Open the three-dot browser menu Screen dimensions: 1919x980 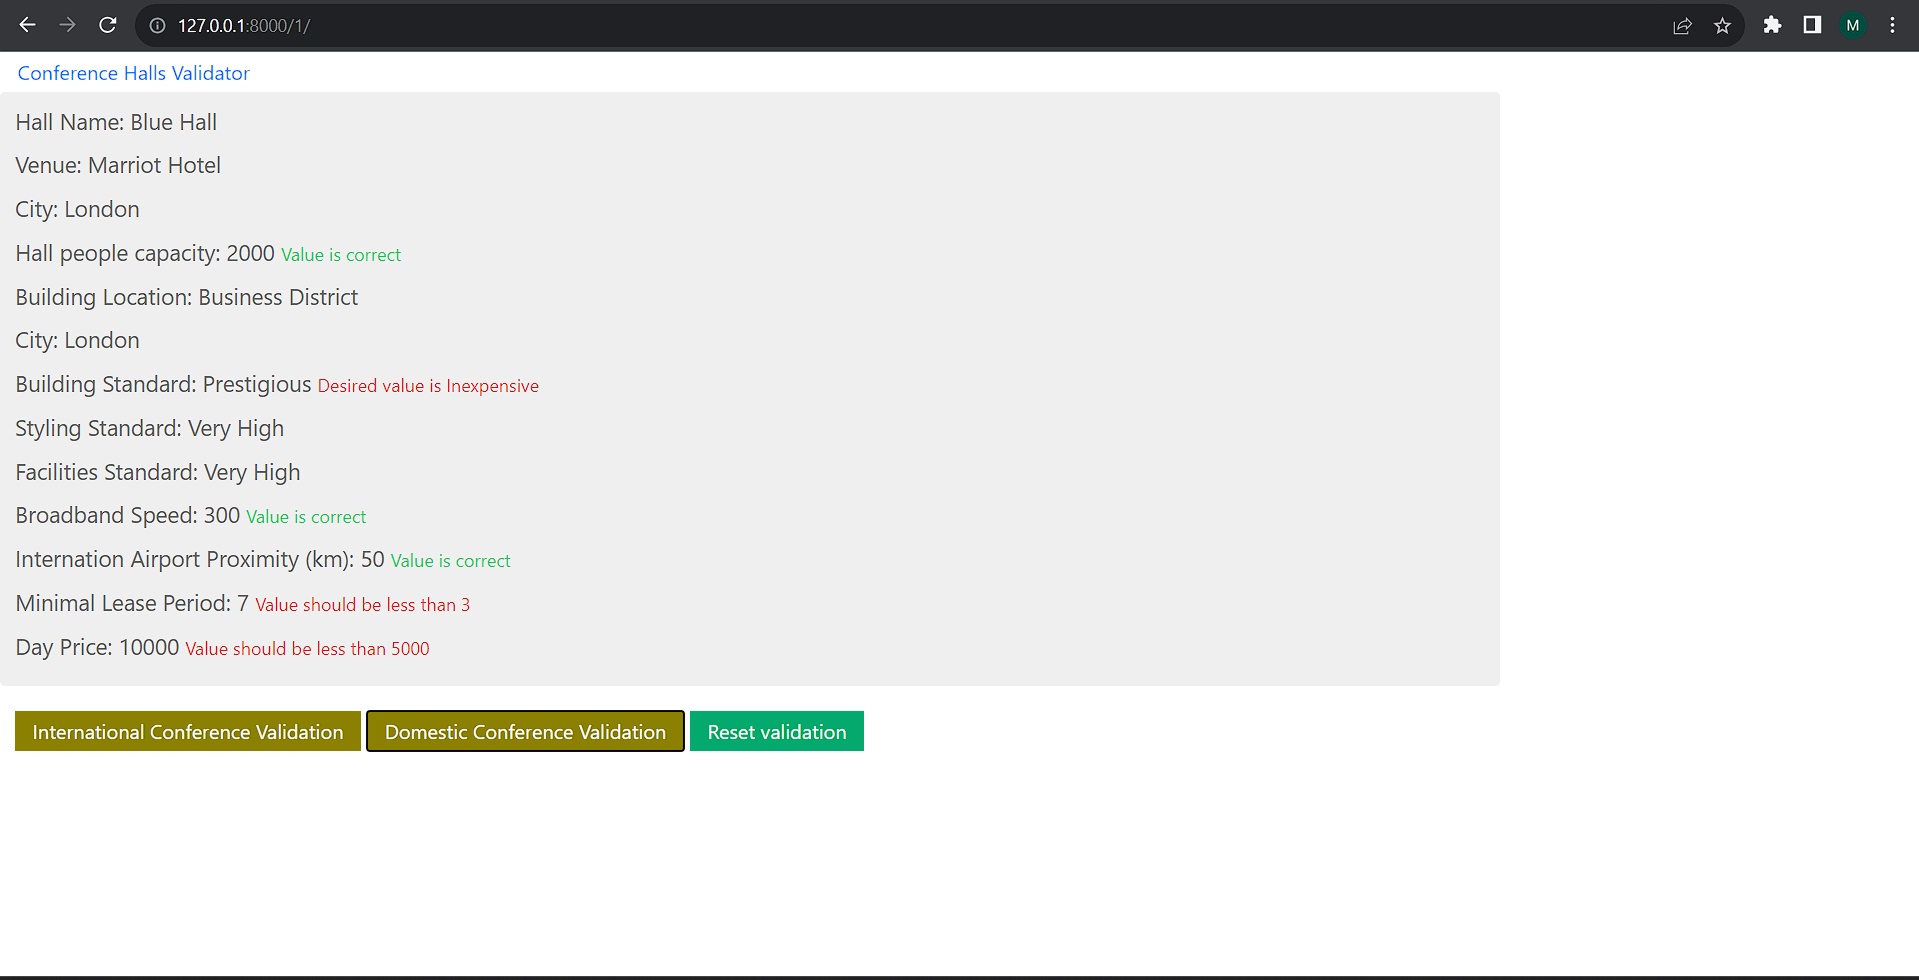(1891, 25)
